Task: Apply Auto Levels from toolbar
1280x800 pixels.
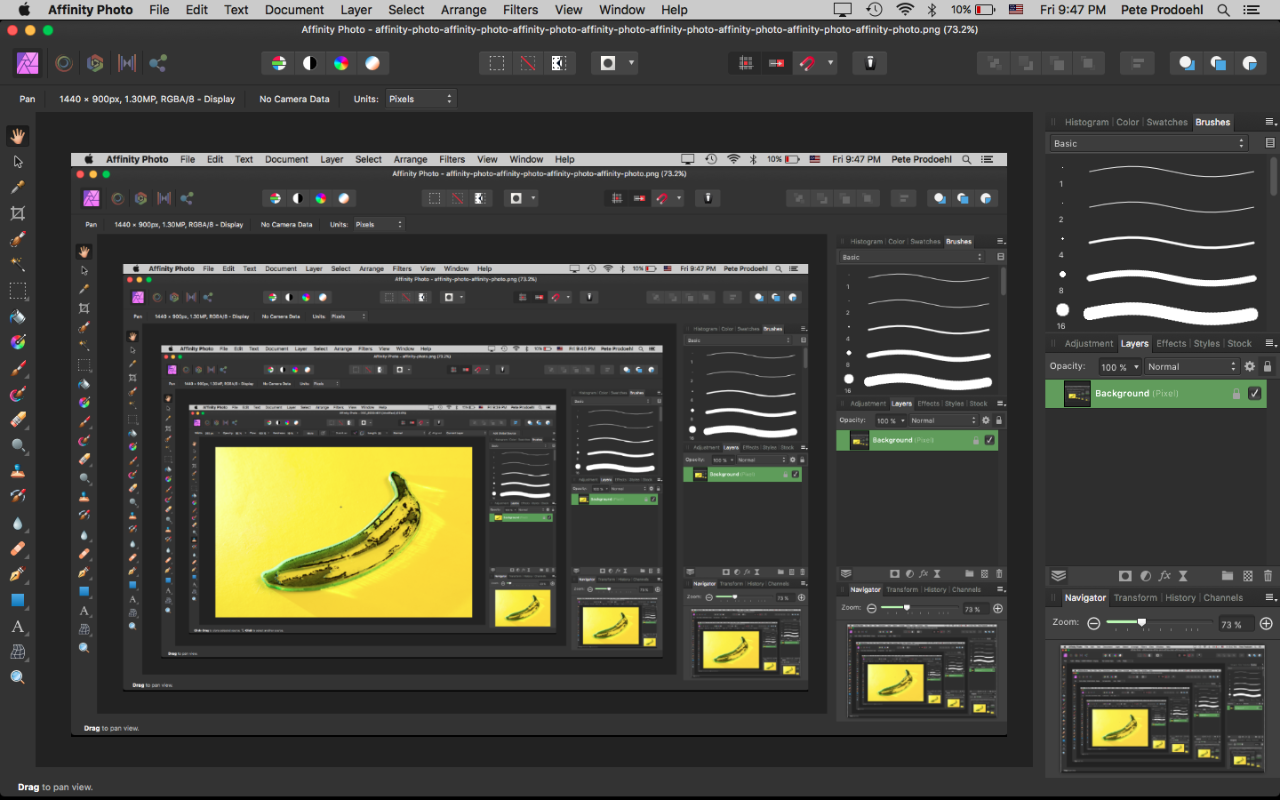Action: (x=279, y=63)
